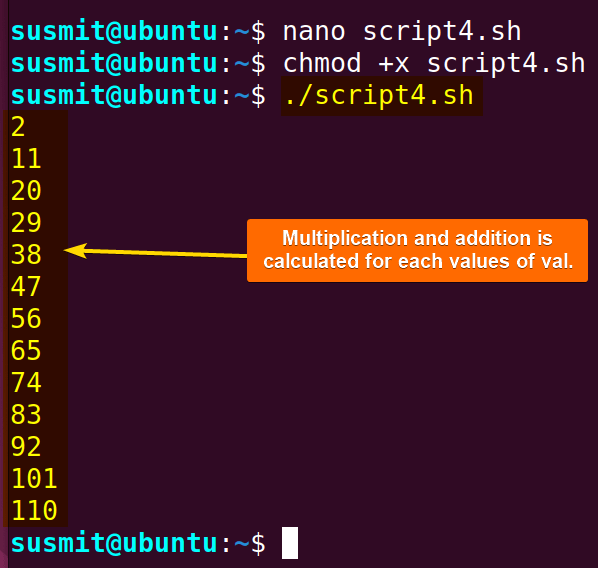Click the output value 38
The width and height of the screenshot is (598, 568).
(x=26, y=254)
